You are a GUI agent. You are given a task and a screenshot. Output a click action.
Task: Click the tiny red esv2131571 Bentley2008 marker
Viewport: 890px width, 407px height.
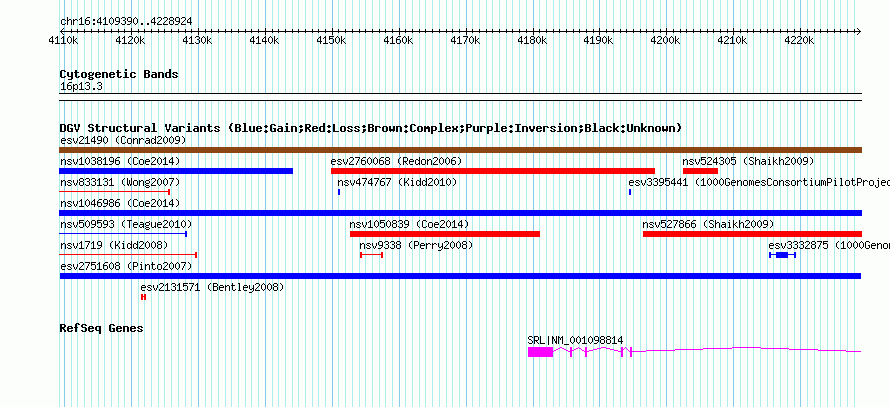tap(144, 297)
